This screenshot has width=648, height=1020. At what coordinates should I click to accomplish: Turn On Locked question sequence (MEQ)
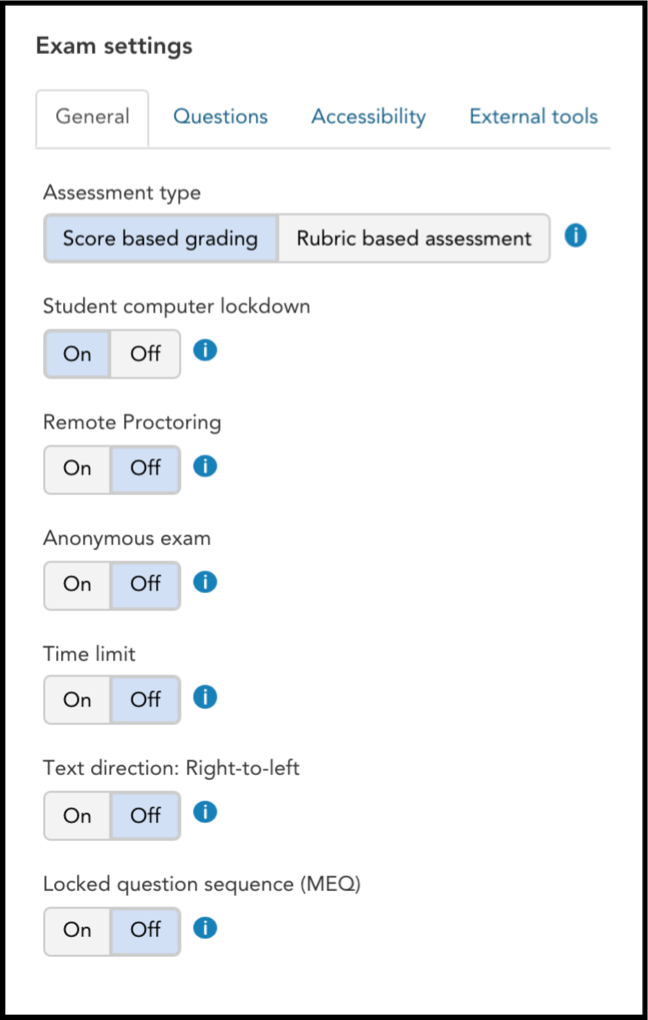click(77, 931)
